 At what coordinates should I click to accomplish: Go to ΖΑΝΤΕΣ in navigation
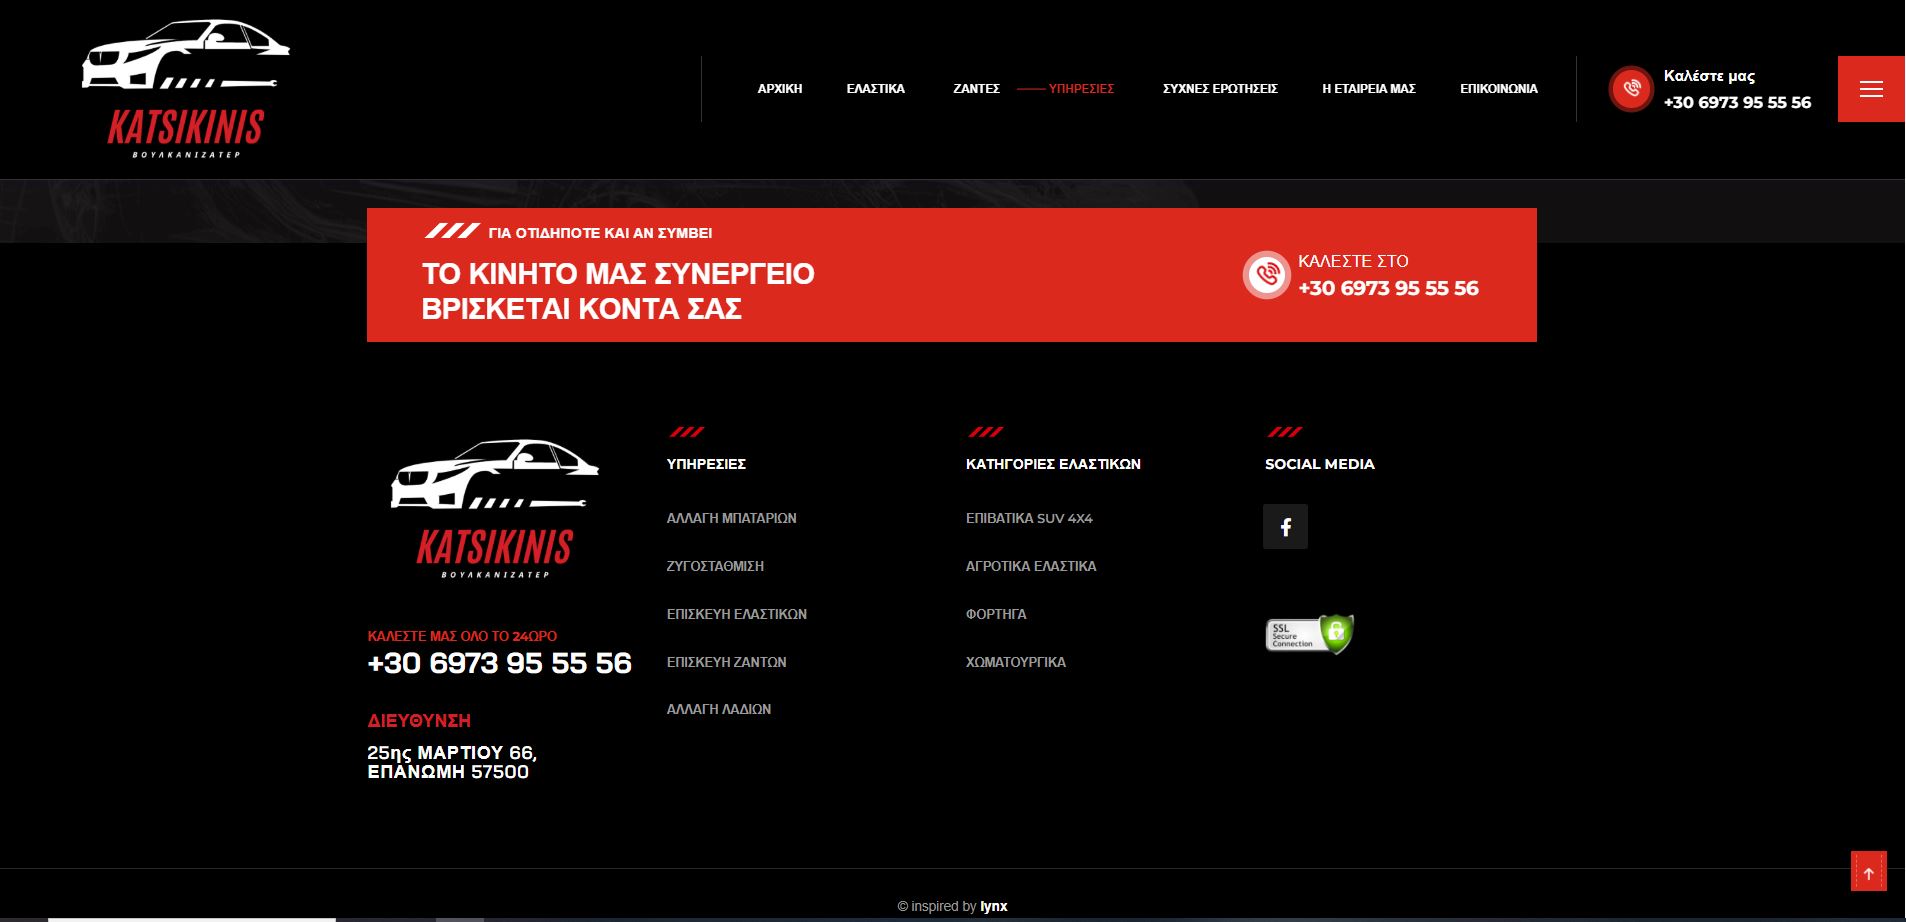976,89
